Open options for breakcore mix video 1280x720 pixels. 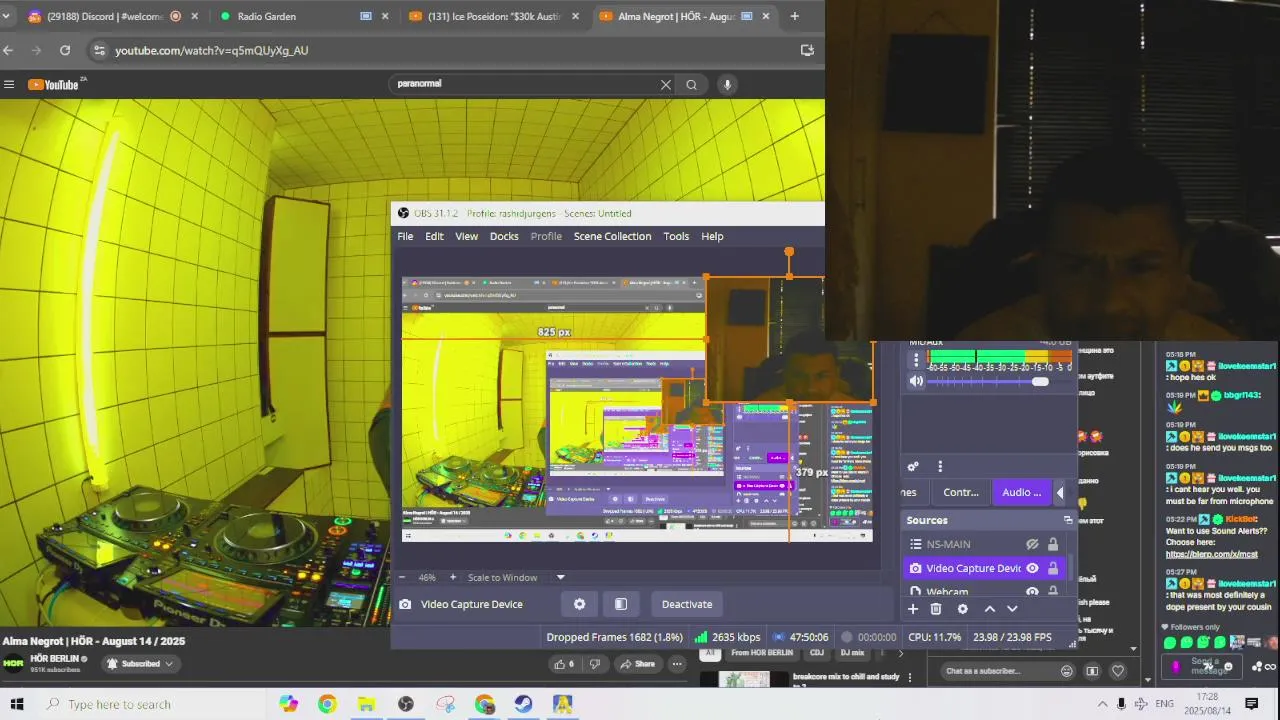coord(909,677)
